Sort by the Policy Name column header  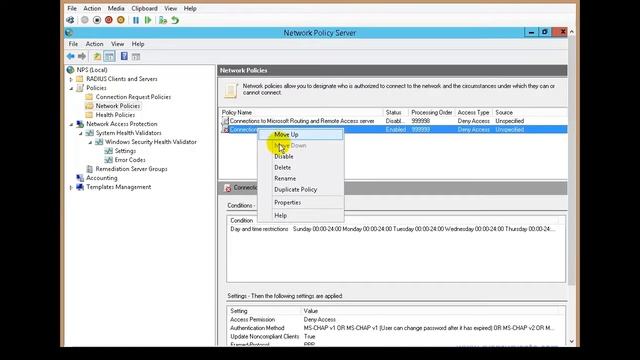(301, 112)
